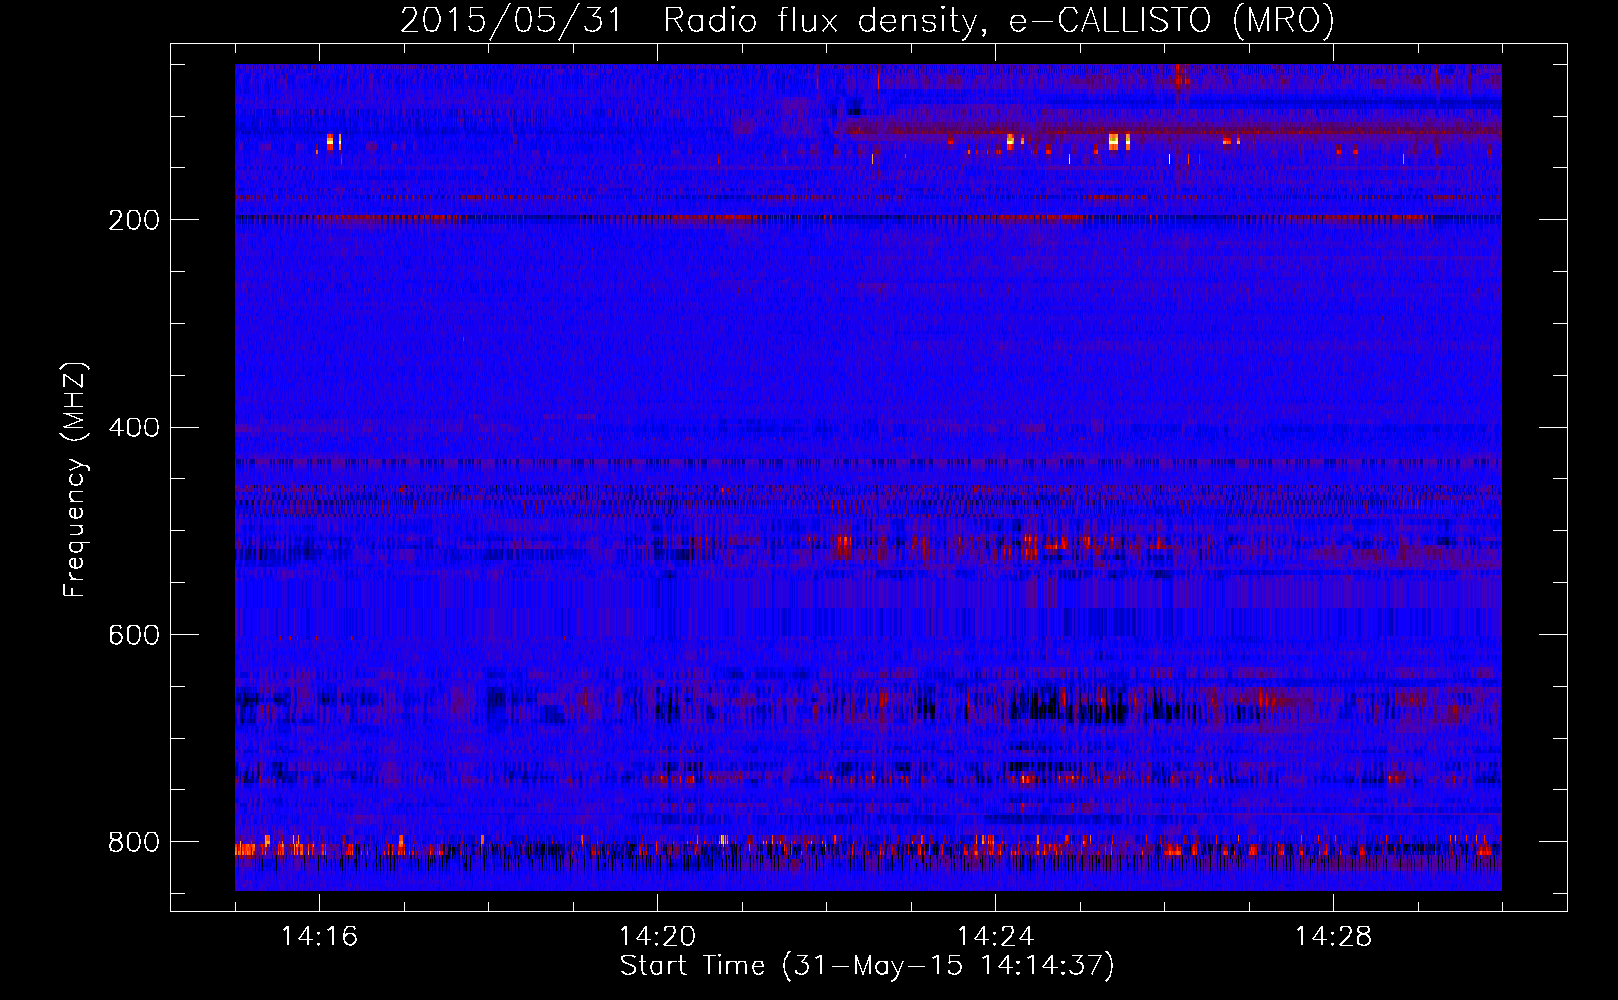
Task: Click the 14:24 time tick label
Action: (x=995, y=936)
